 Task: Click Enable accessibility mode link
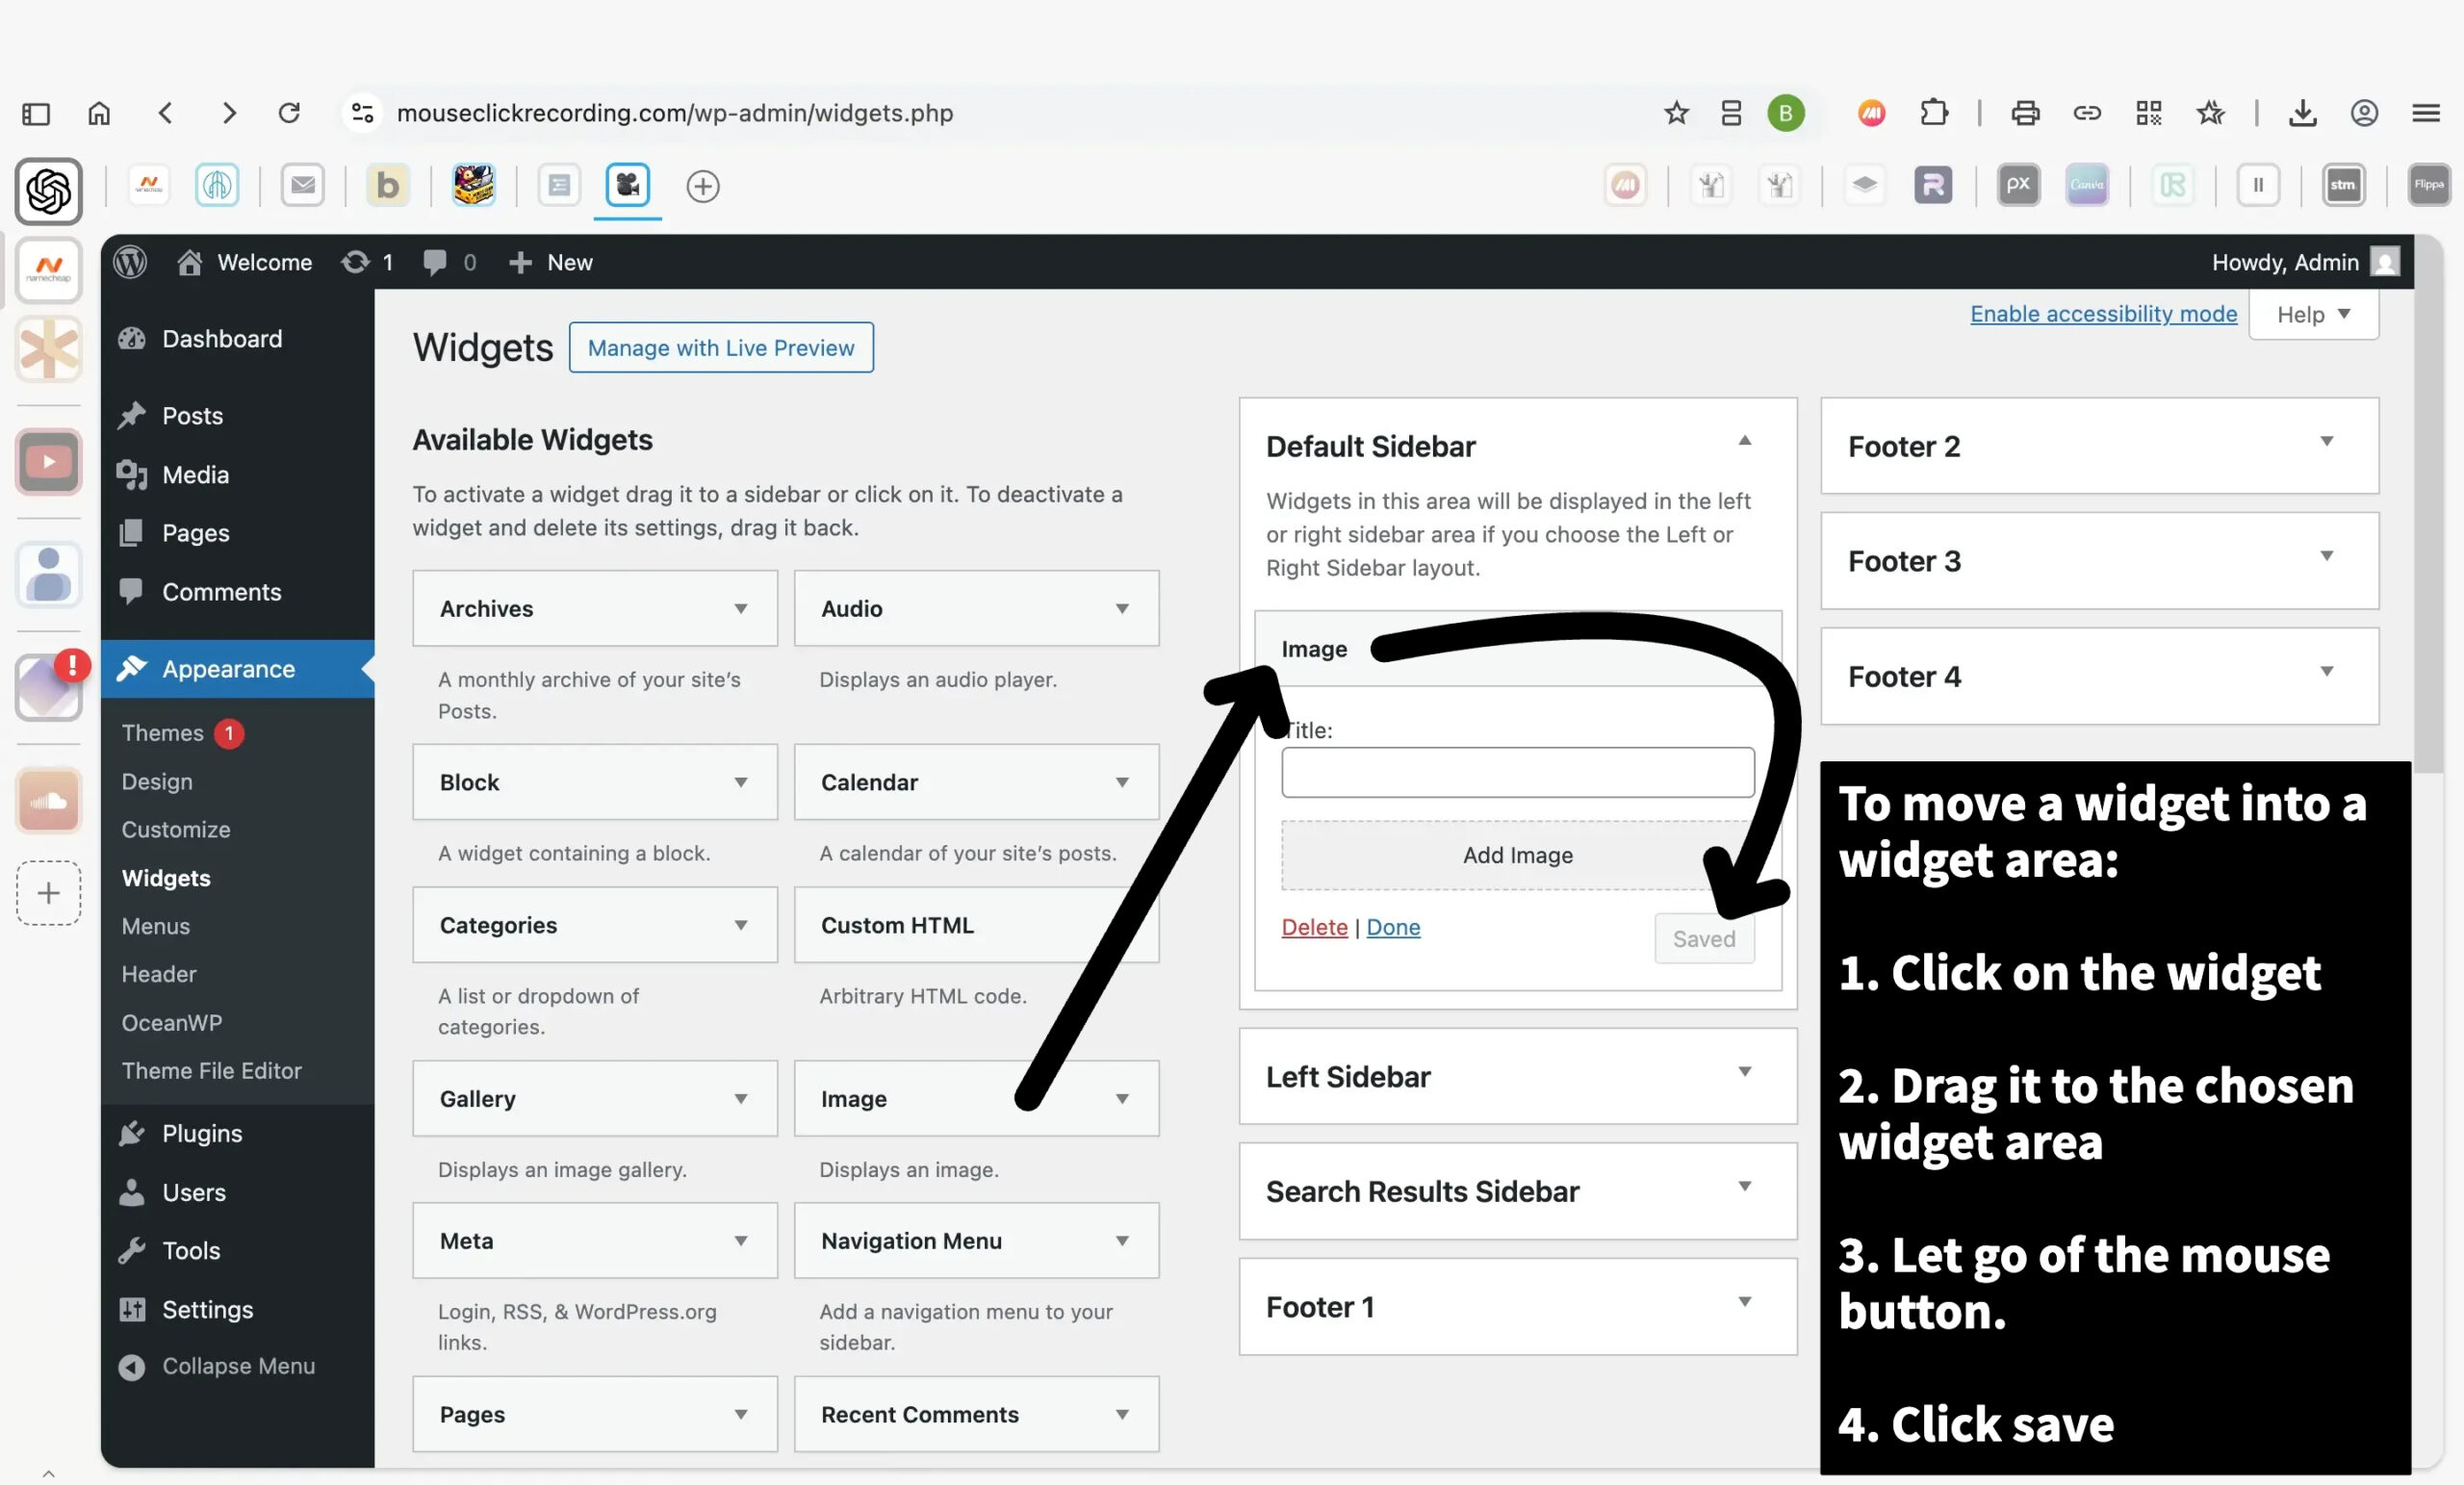click(x=2102, y=314)
